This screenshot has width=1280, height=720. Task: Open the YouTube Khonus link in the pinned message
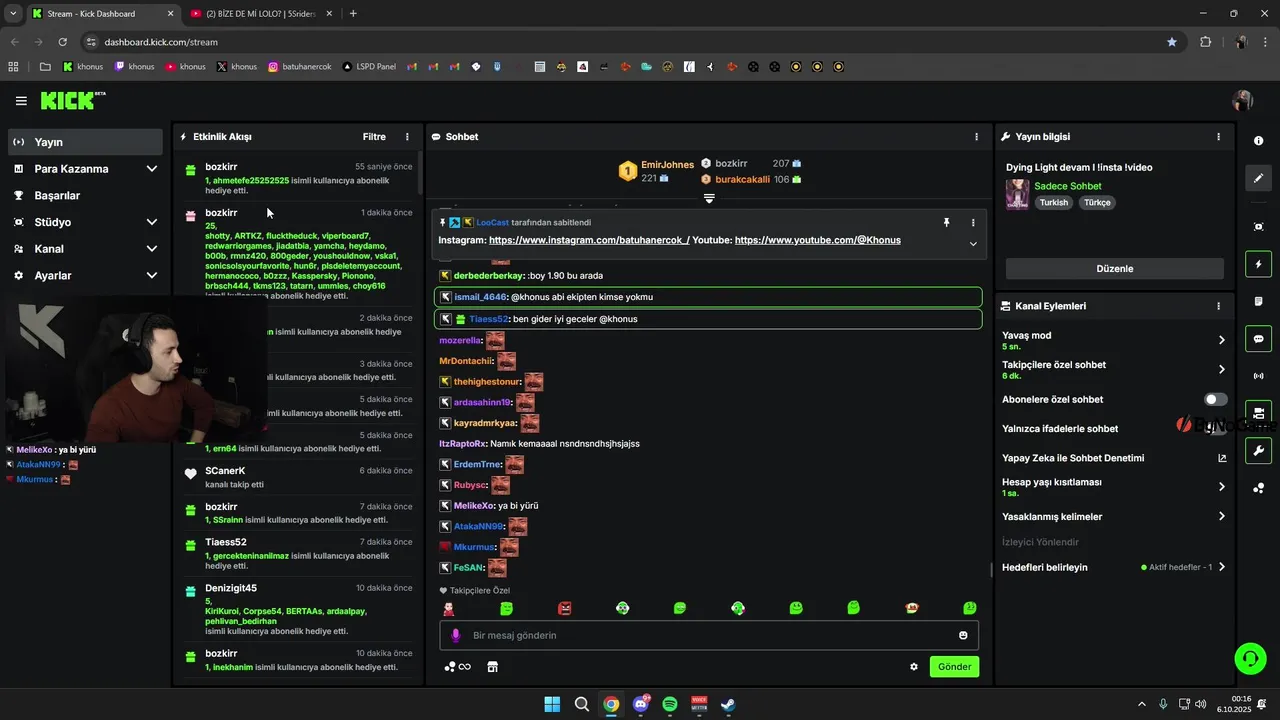point(817,240)
